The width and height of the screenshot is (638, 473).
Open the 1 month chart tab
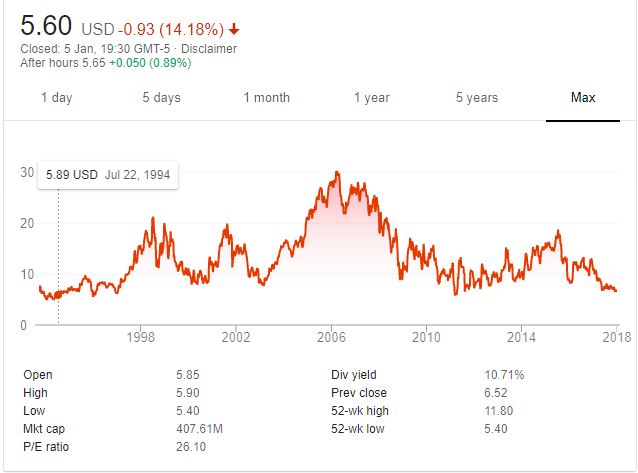[x=266, y=98]
